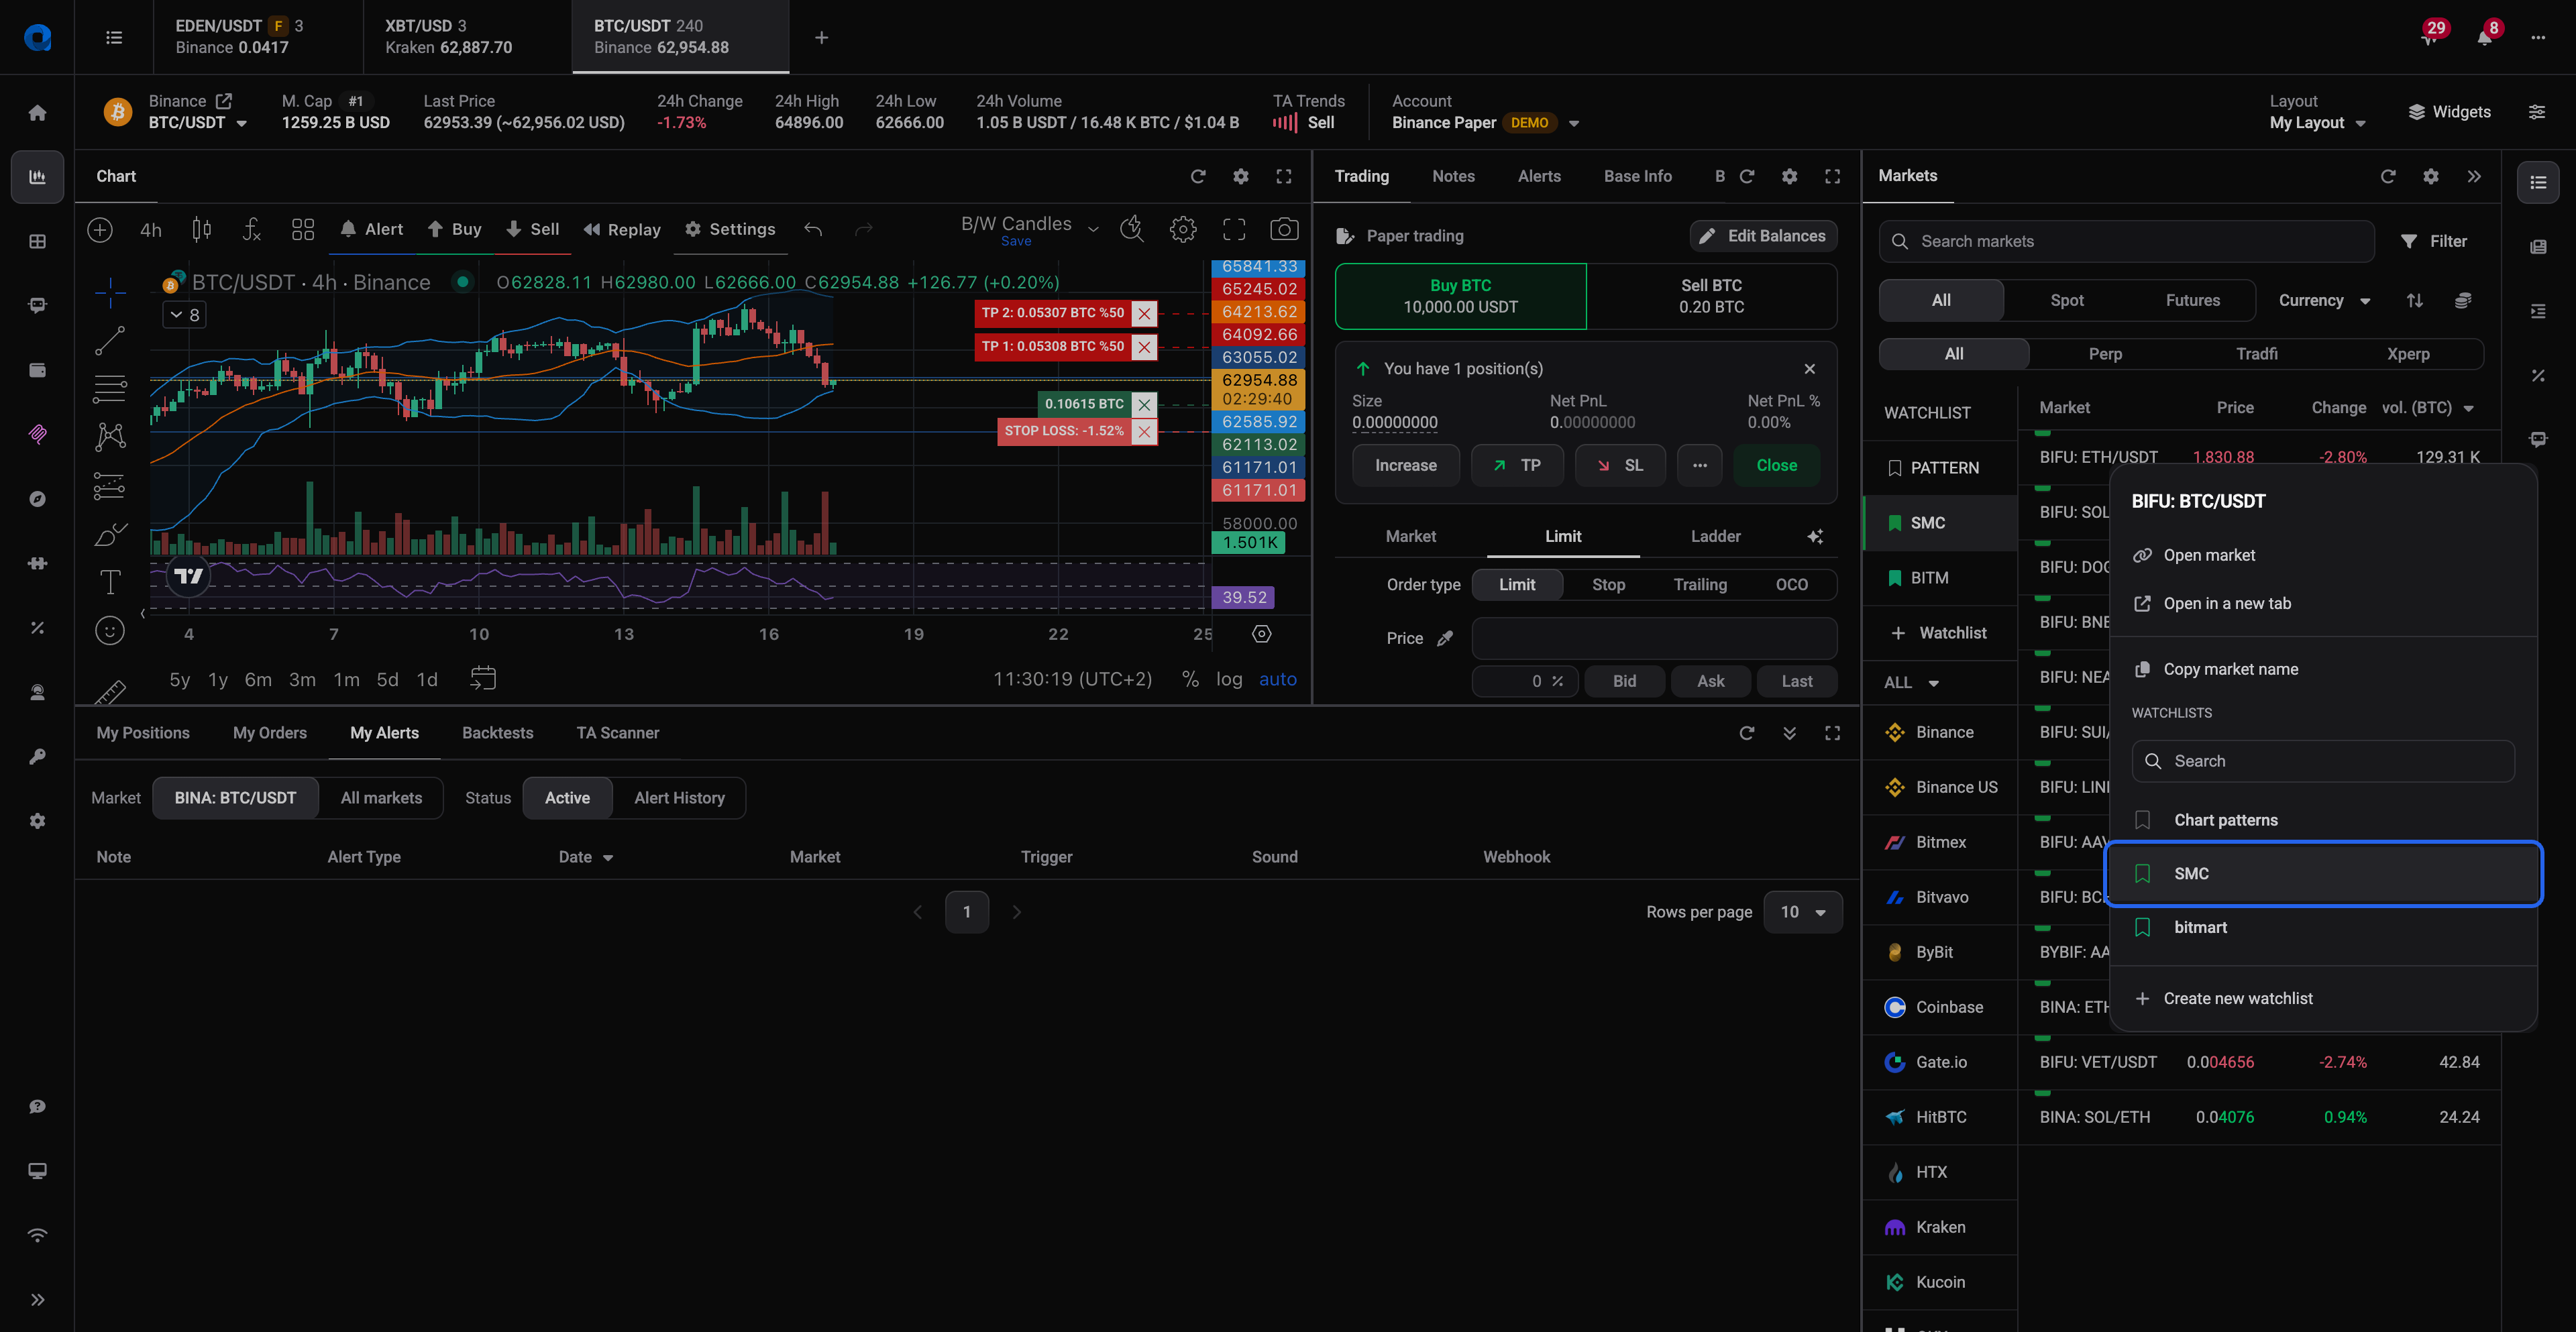Select the Ladder order tab
Screen dimensions: 2576x1332
[x=1715, y=536]
